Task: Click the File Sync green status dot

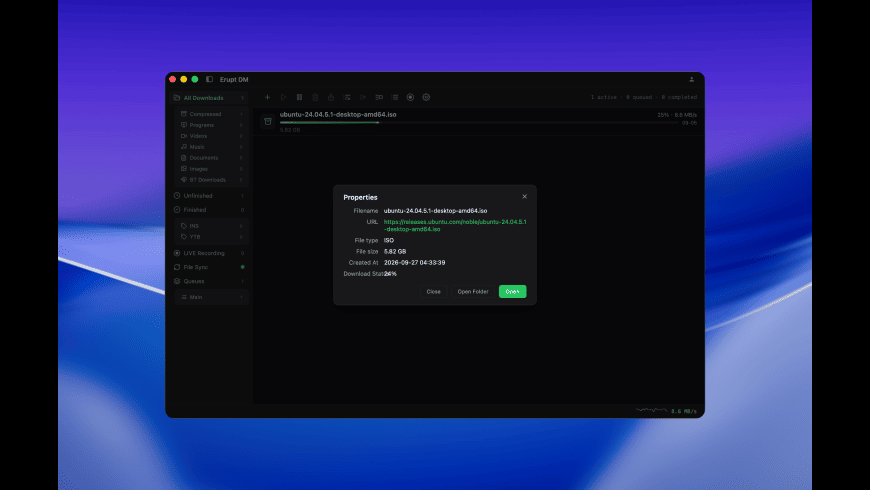Action: [x=242, y=267]
